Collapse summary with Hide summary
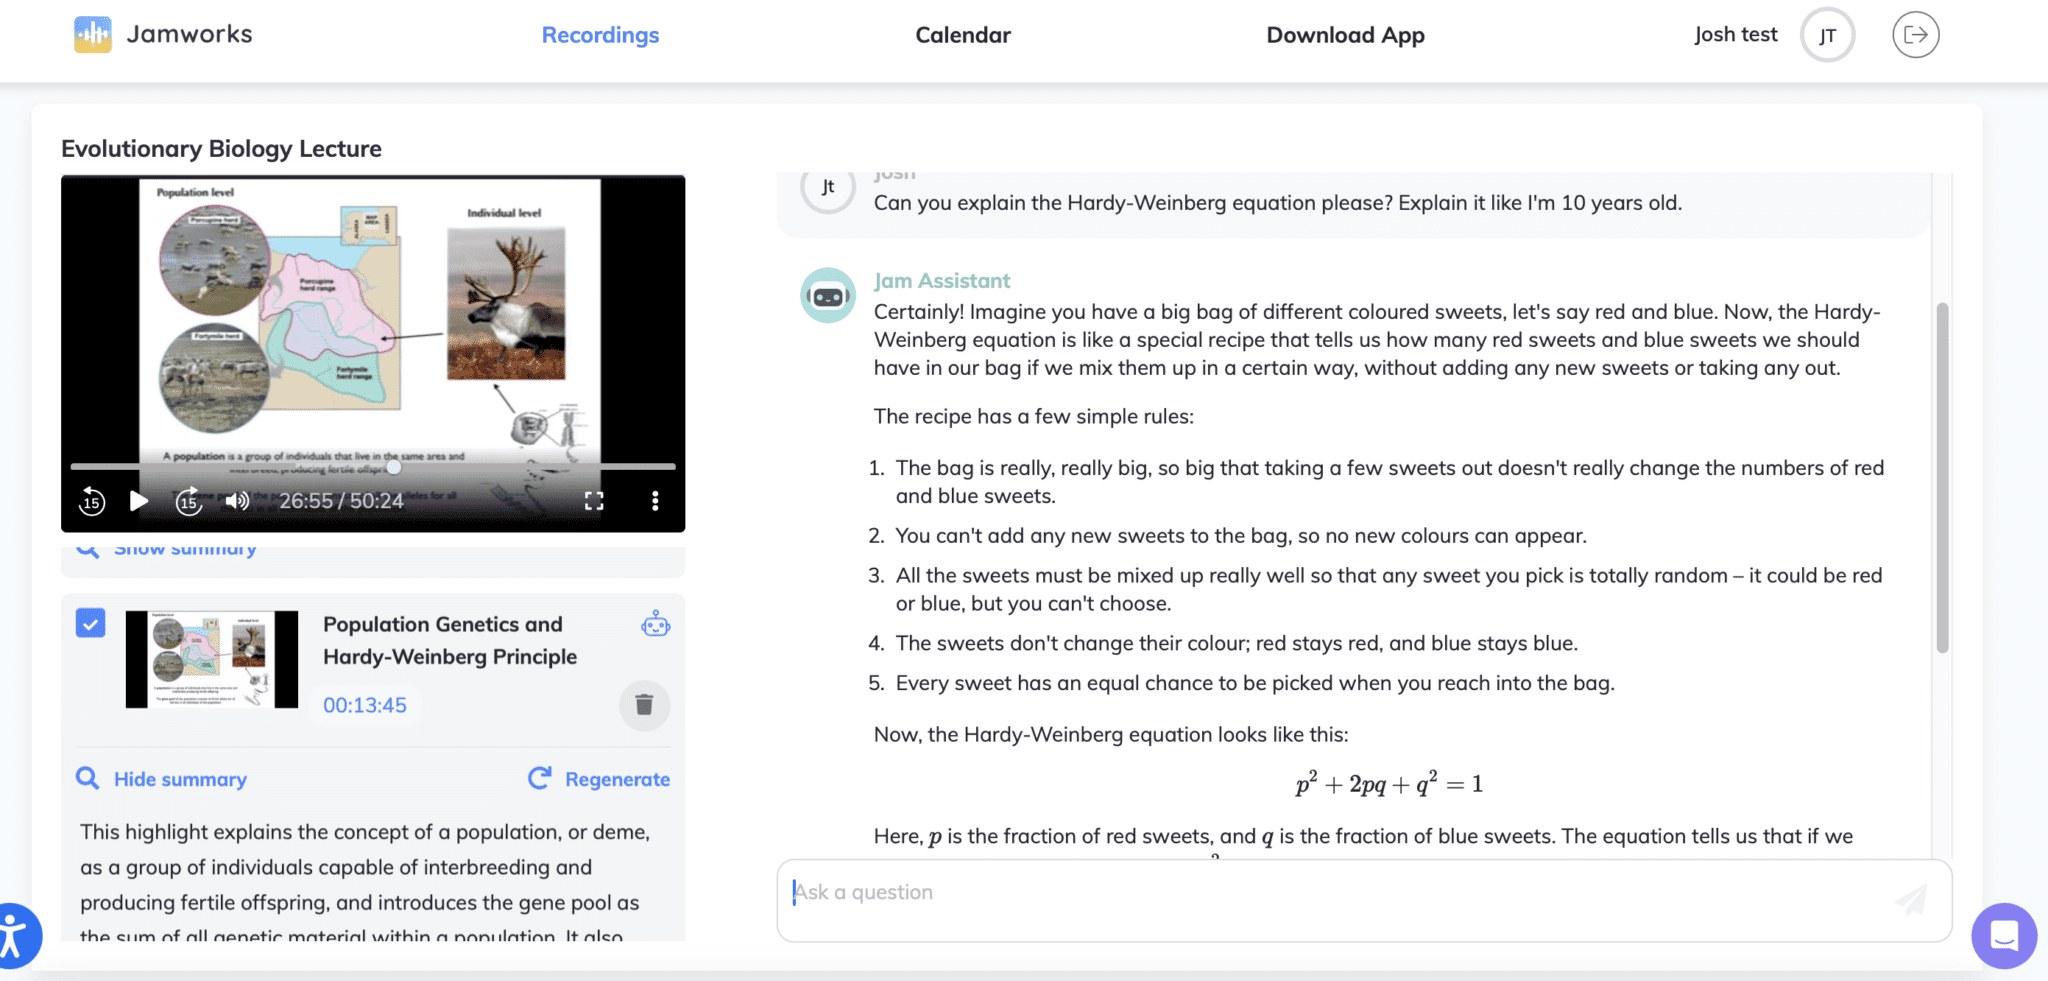2048x981 pixels. coord(180,779)
